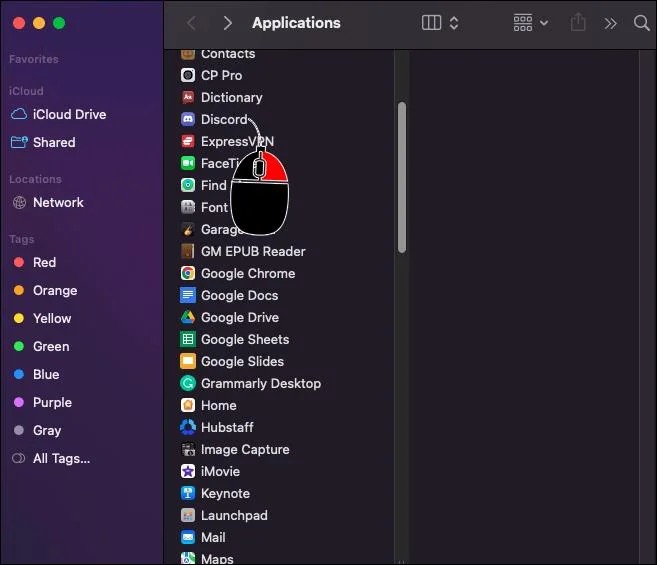Image resolution: width=657 pixels, height=565 pixels.
Task: Click the forward navigation arrow
Action: (x=227, y=23)
